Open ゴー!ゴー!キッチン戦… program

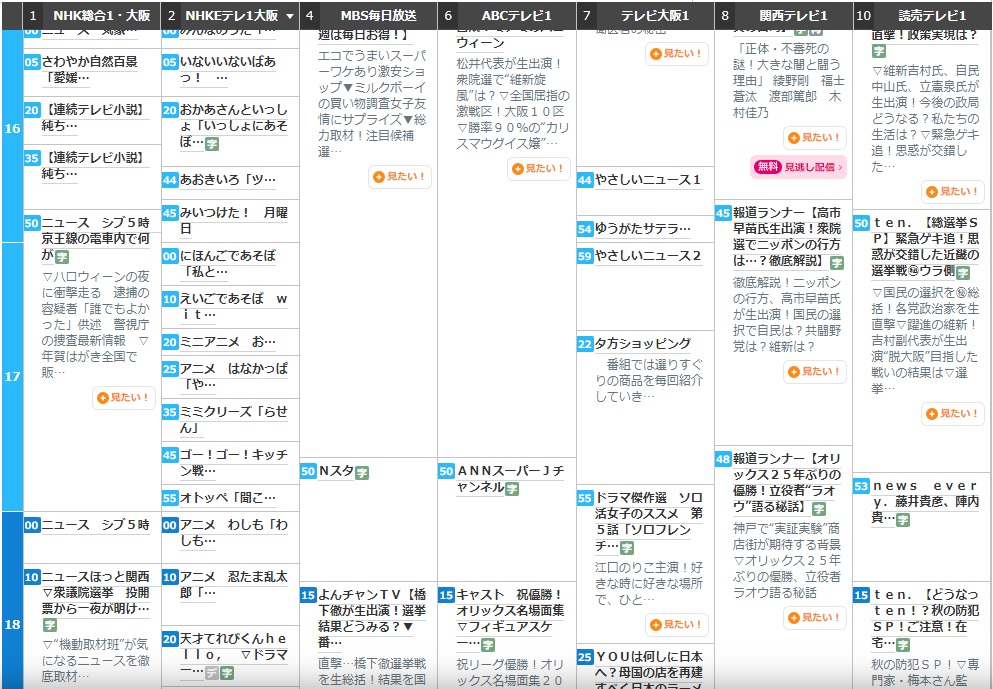click(x=234, y=463)
